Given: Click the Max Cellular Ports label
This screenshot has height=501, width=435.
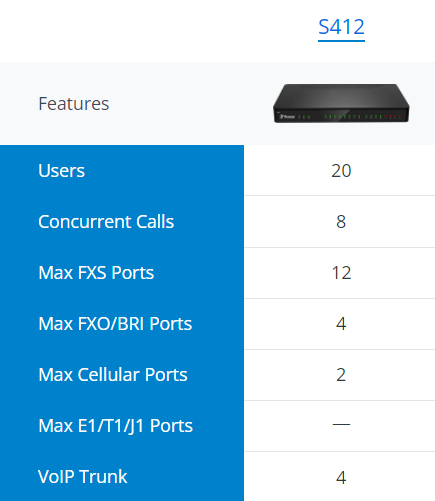Looking at the screenshot, I should tap(113, 375).
